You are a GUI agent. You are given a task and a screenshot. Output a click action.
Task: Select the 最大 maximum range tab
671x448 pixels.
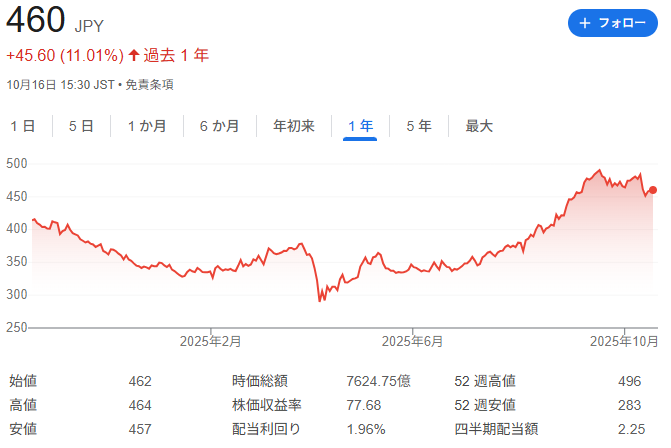click(x=479, y=126)
